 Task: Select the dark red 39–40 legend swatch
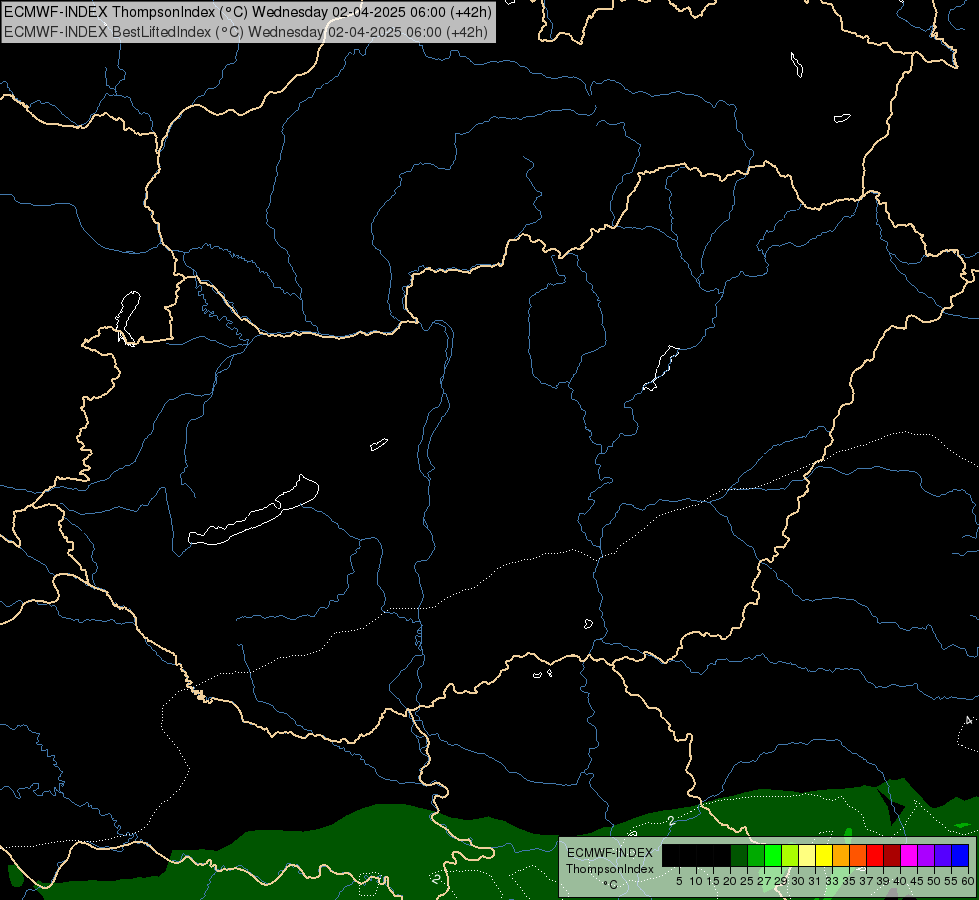pyautogui.click(x=892, y=855)
